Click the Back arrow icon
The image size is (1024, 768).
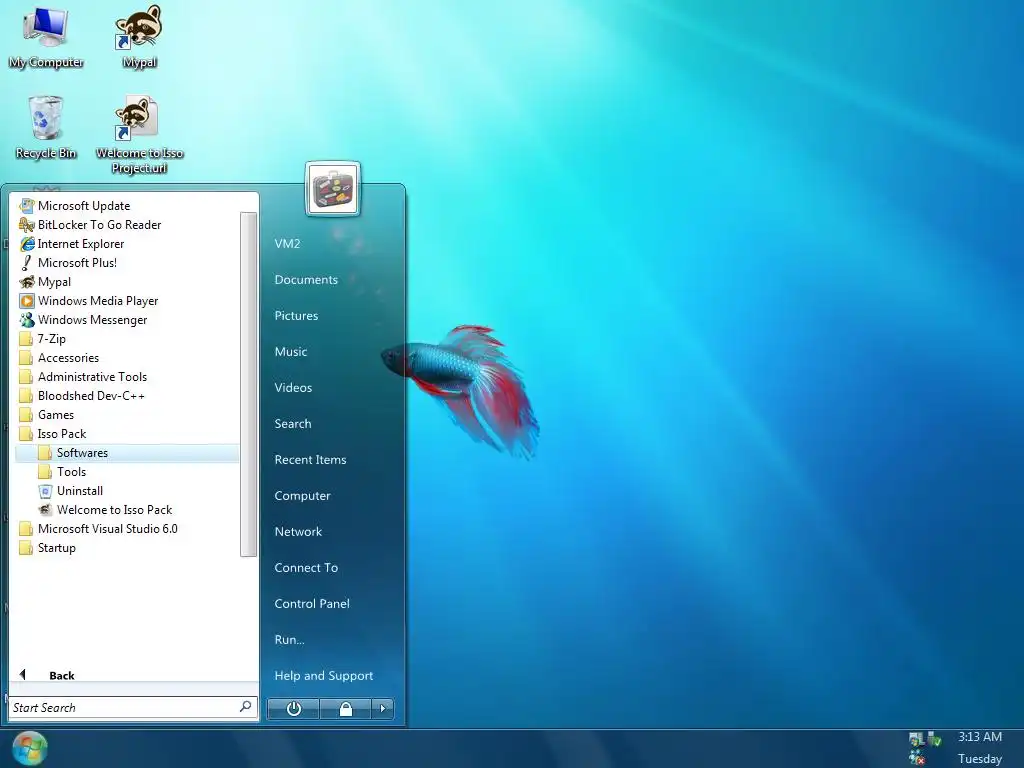[23, 675]
